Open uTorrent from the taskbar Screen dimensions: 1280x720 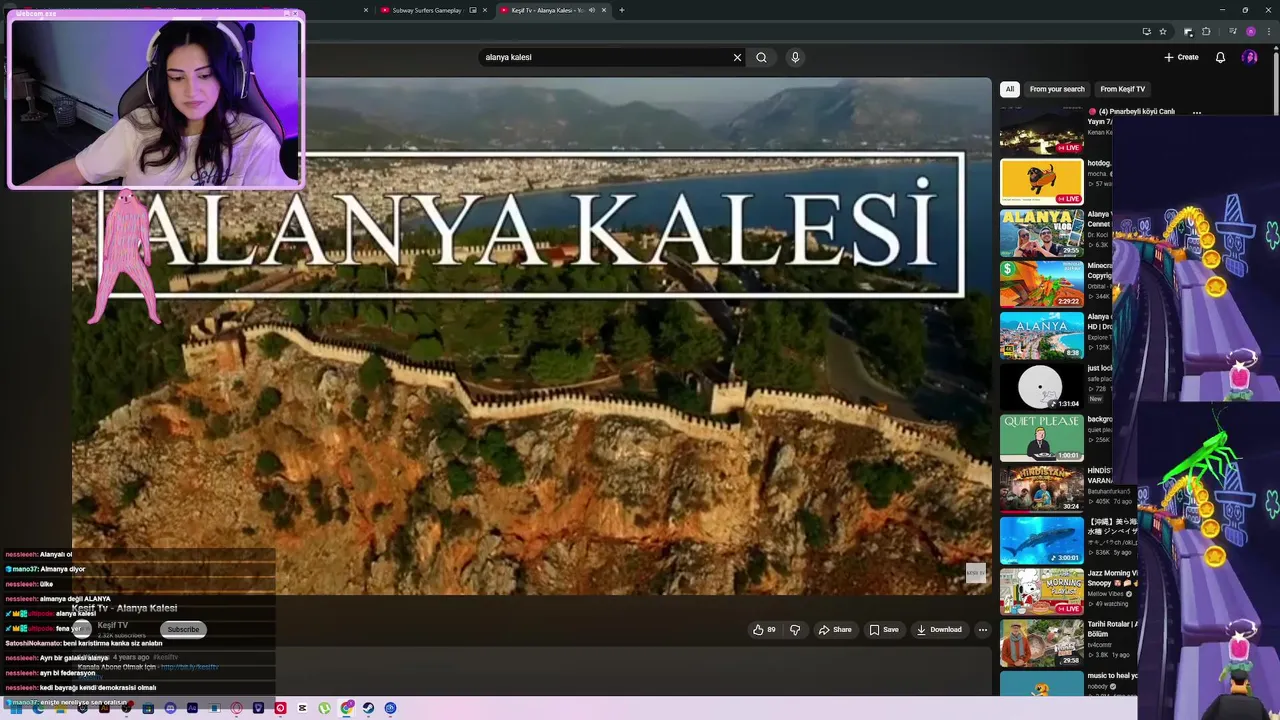(324, 708)
